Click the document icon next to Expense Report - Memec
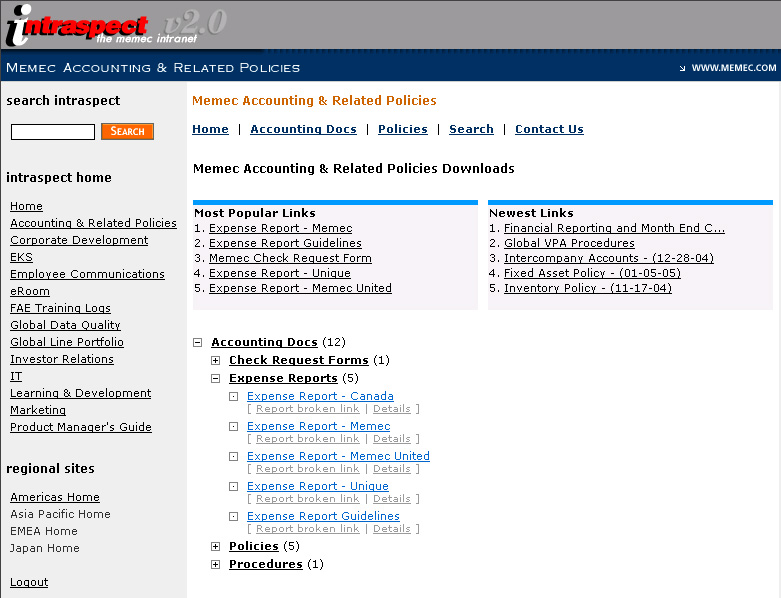The width and height of the screenshot is (781, 598). click(233, 426)
